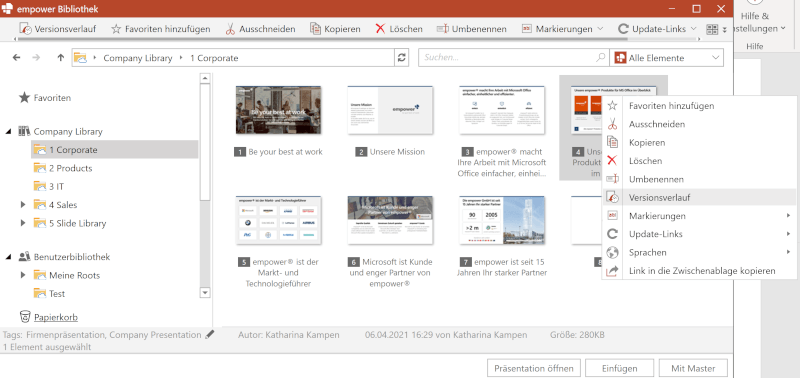Refresh the library path
This screenshot has height=378, width=800.
pos(402,58)
